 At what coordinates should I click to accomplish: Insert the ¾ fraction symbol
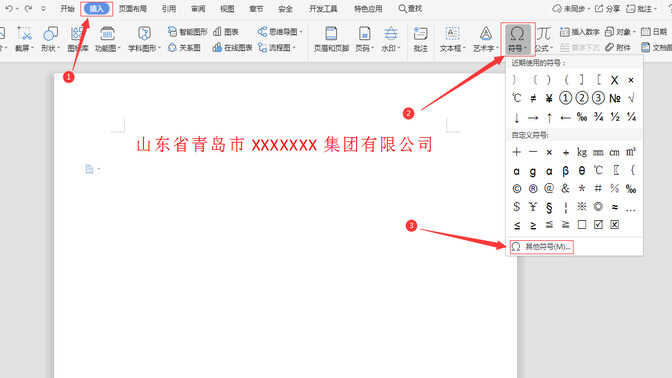598,117
